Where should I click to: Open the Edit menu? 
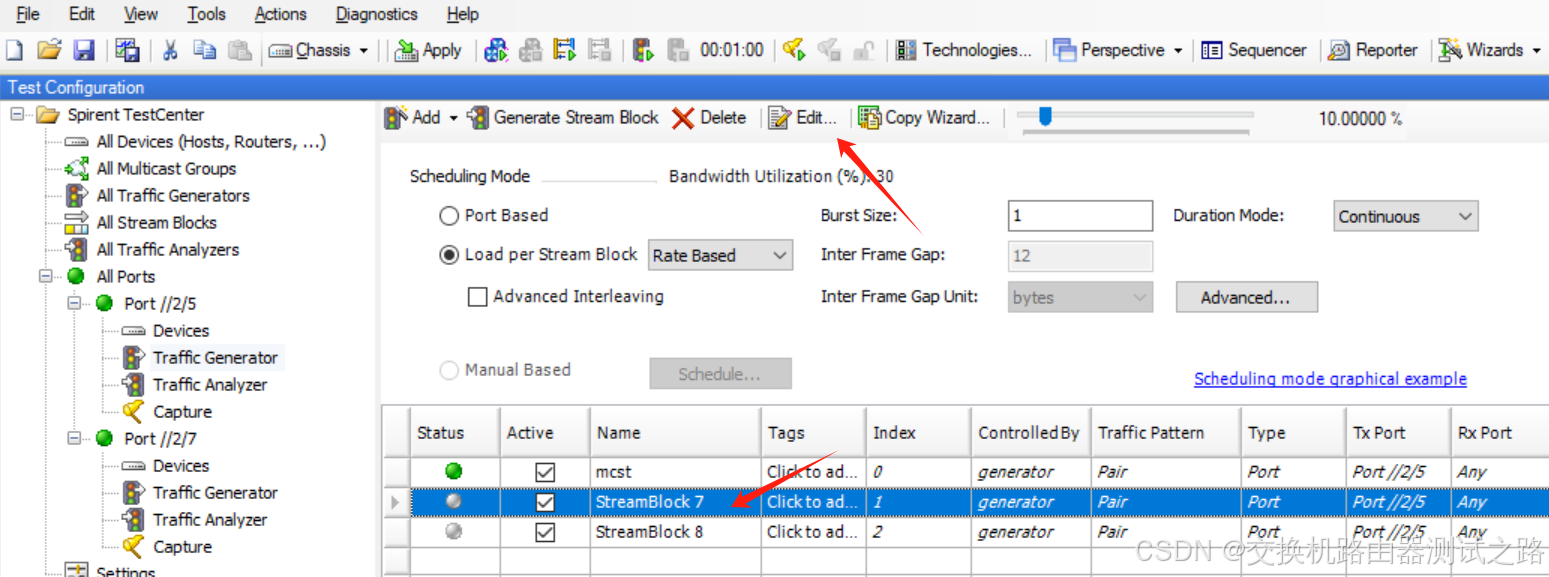click(x=82, y=14)
